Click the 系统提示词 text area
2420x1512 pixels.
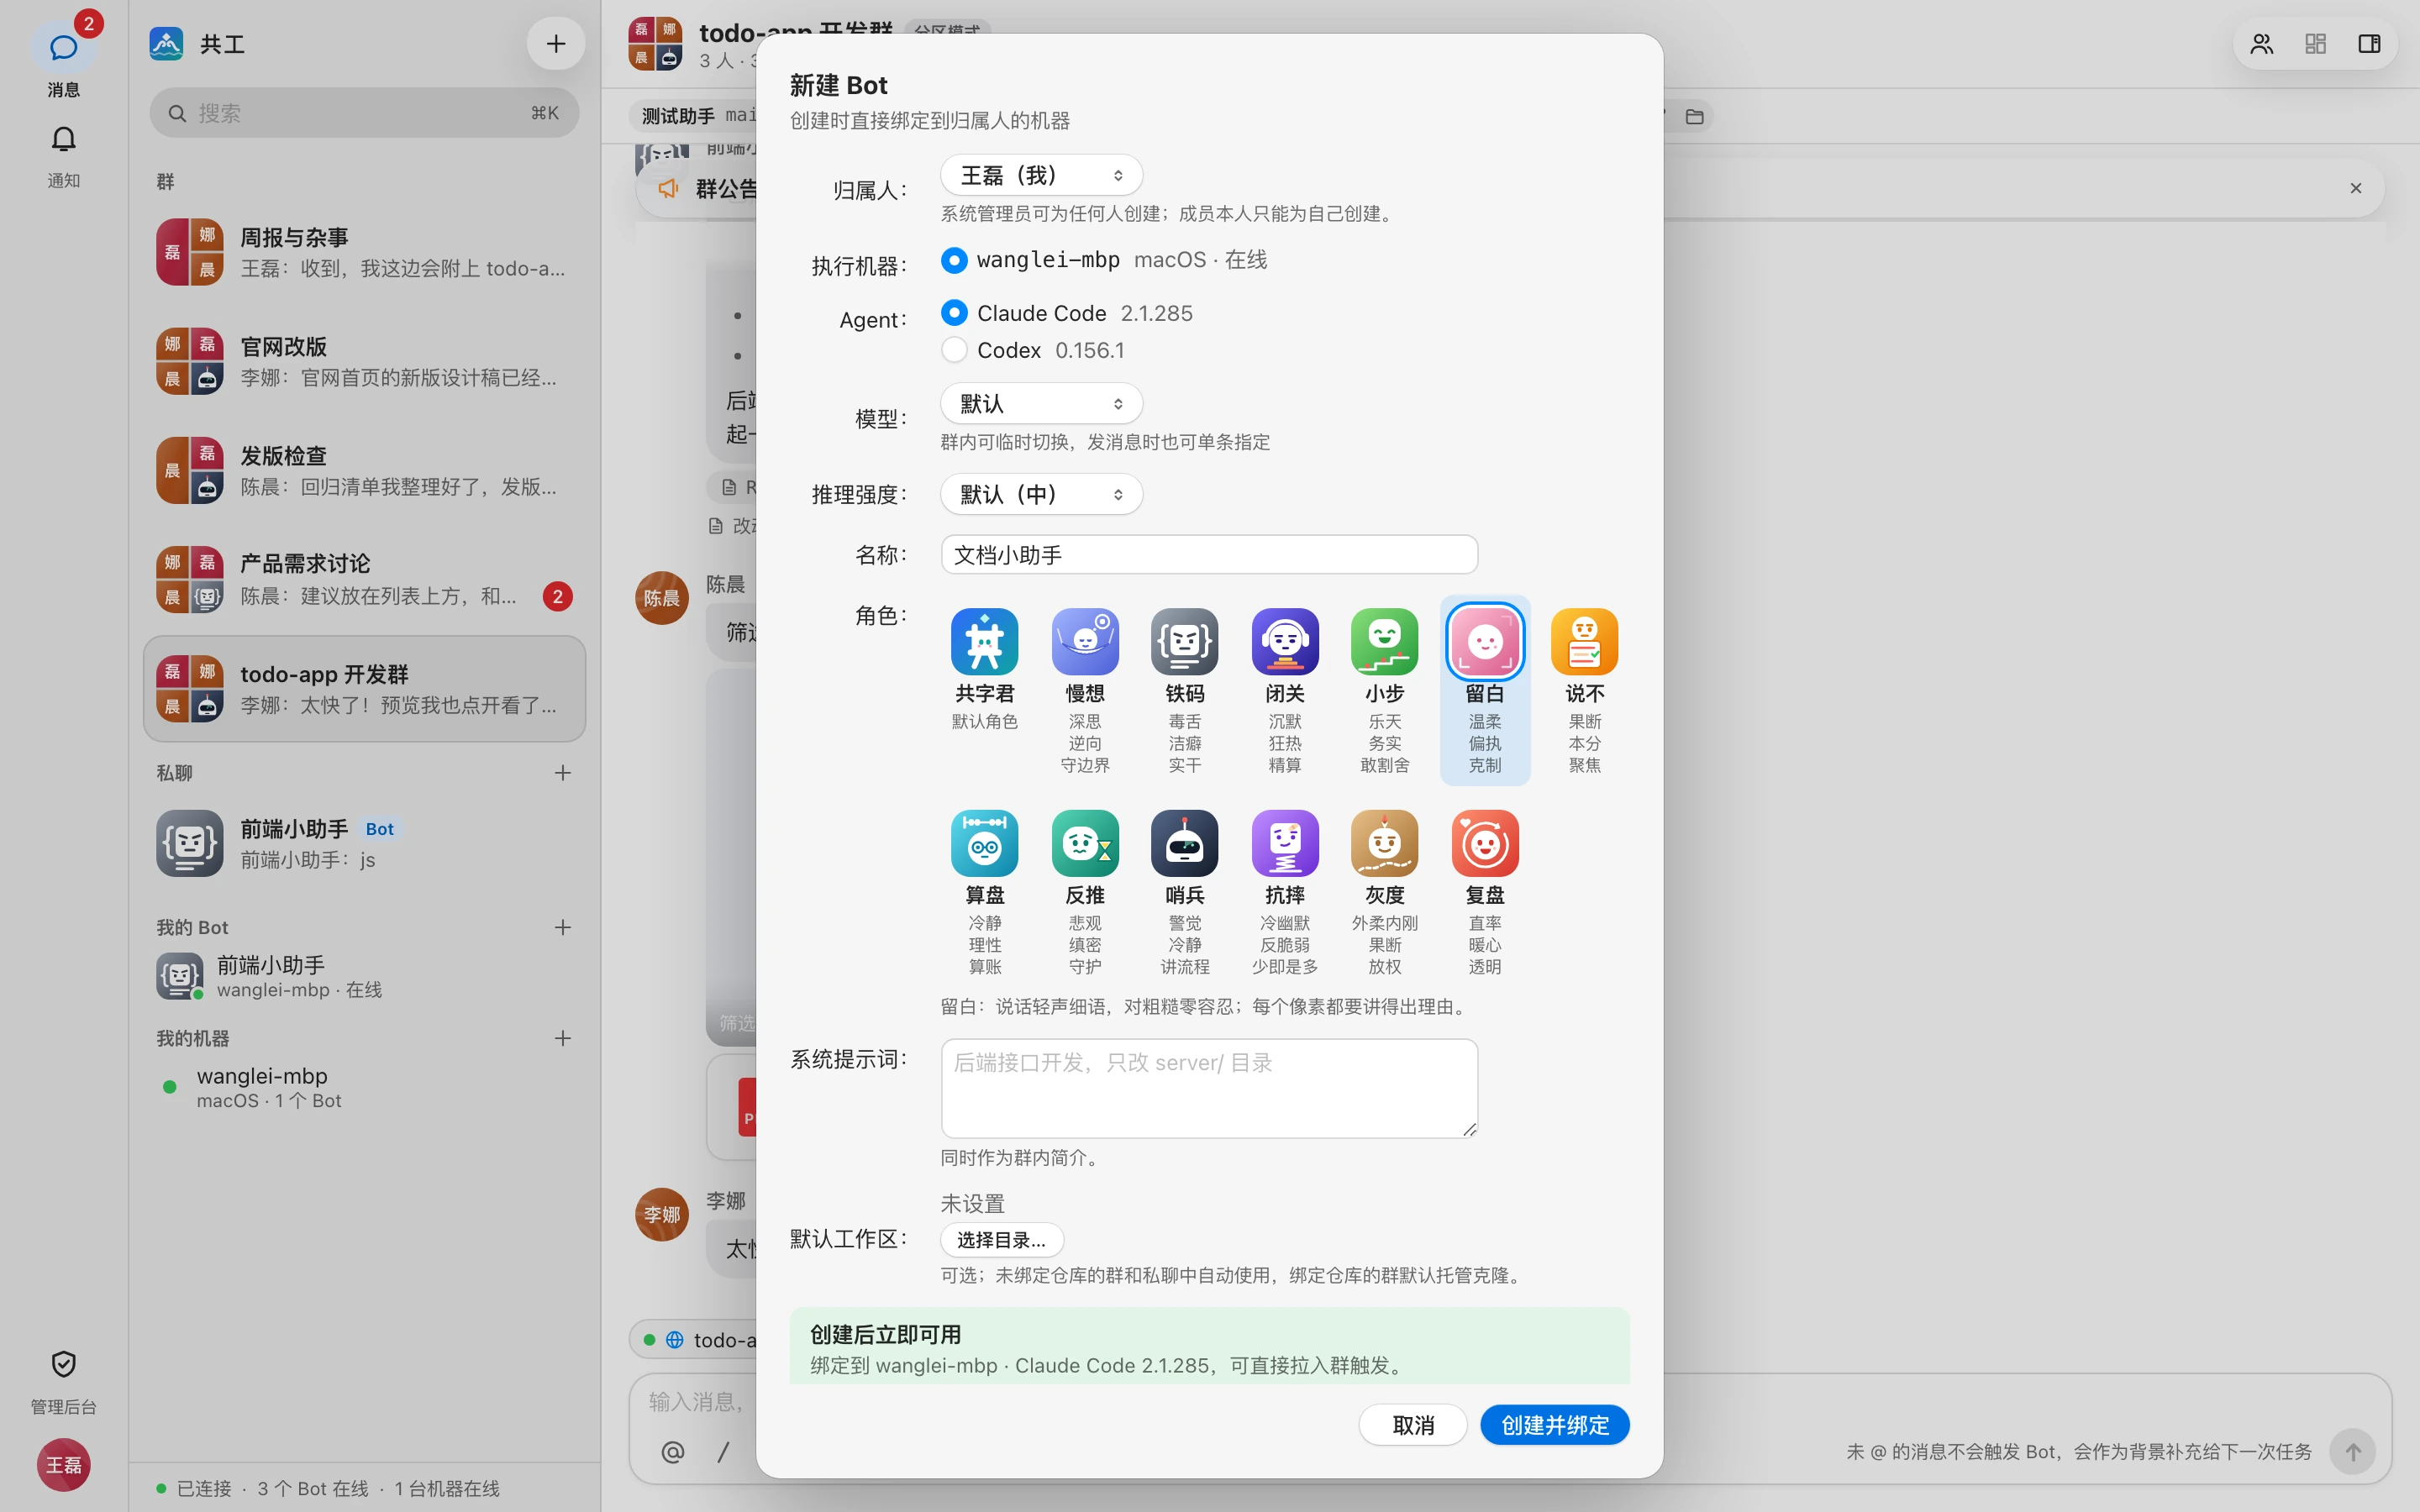pyautogui.click(x=1209, y=1088)
